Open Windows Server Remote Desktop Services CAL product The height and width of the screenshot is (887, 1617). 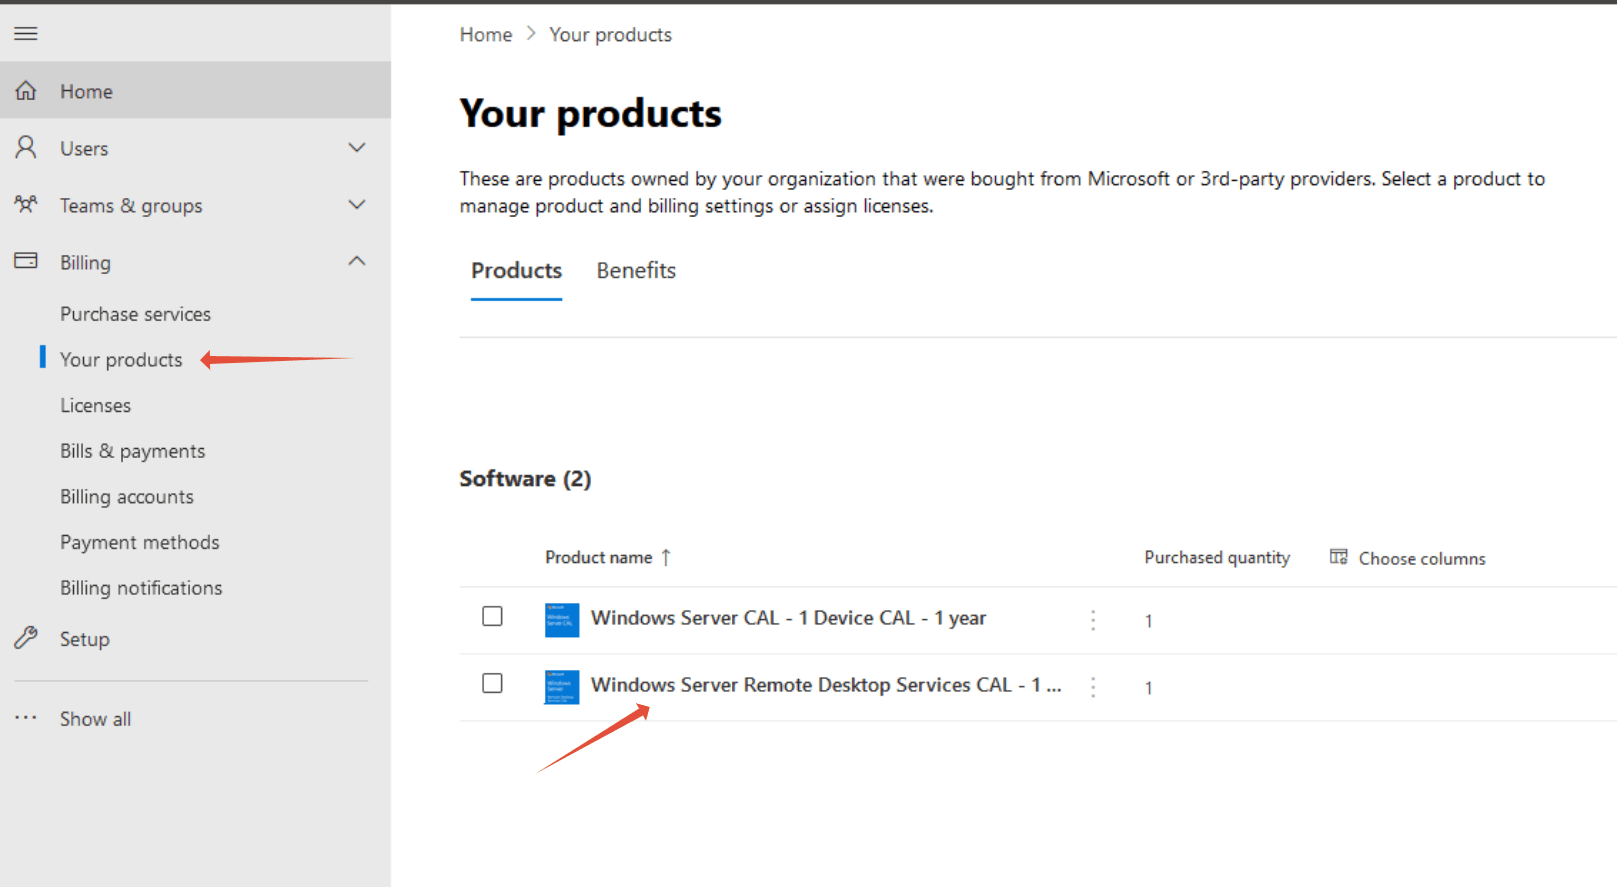pos(826,685)
